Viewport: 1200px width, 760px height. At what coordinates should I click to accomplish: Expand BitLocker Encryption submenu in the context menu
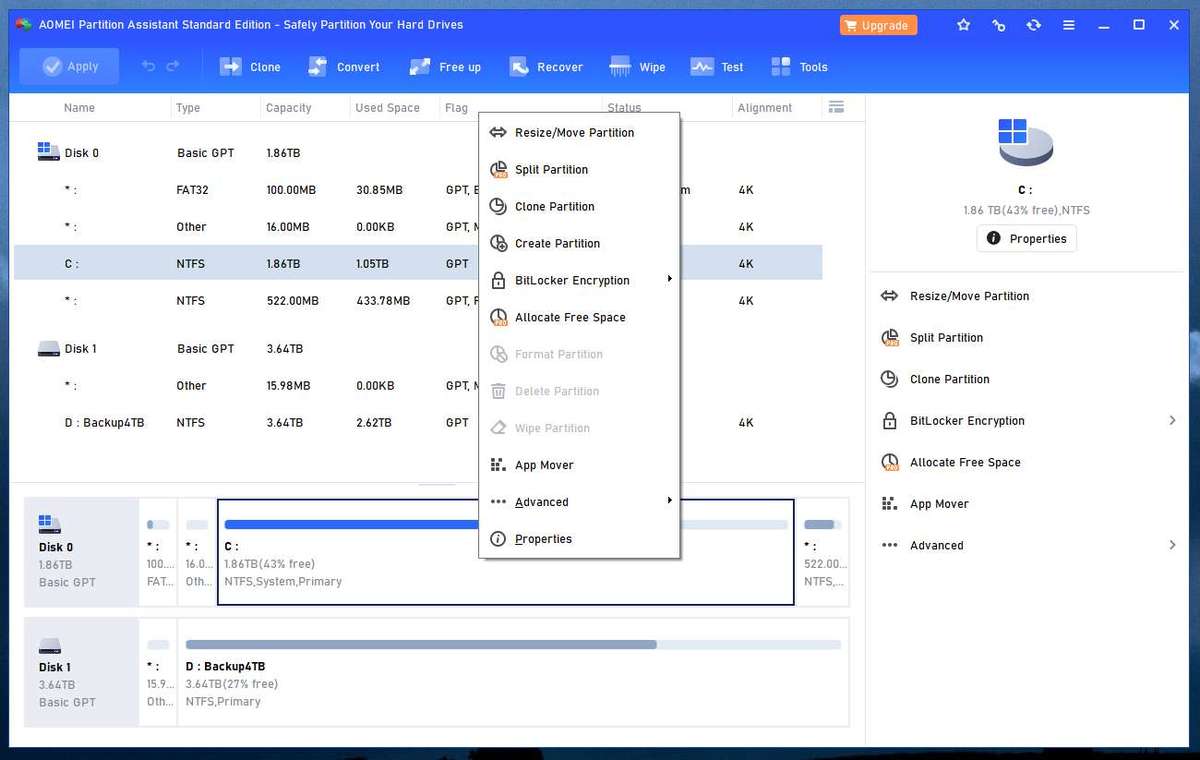pyautogui.click(x=579, y=280)
